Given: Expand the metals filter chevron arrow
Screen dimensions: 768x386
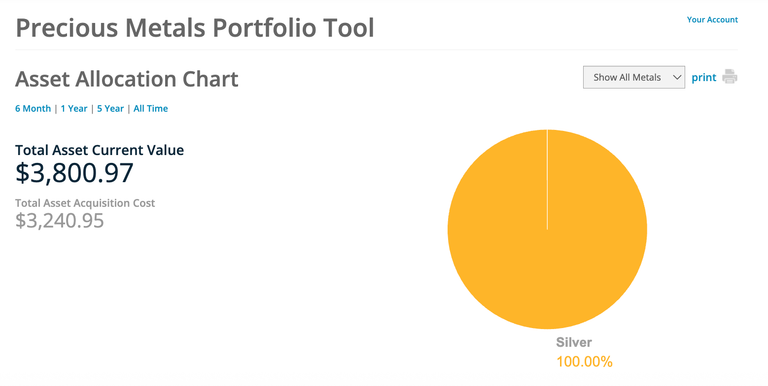Looking at the screenshot, I should click(677, 77).
